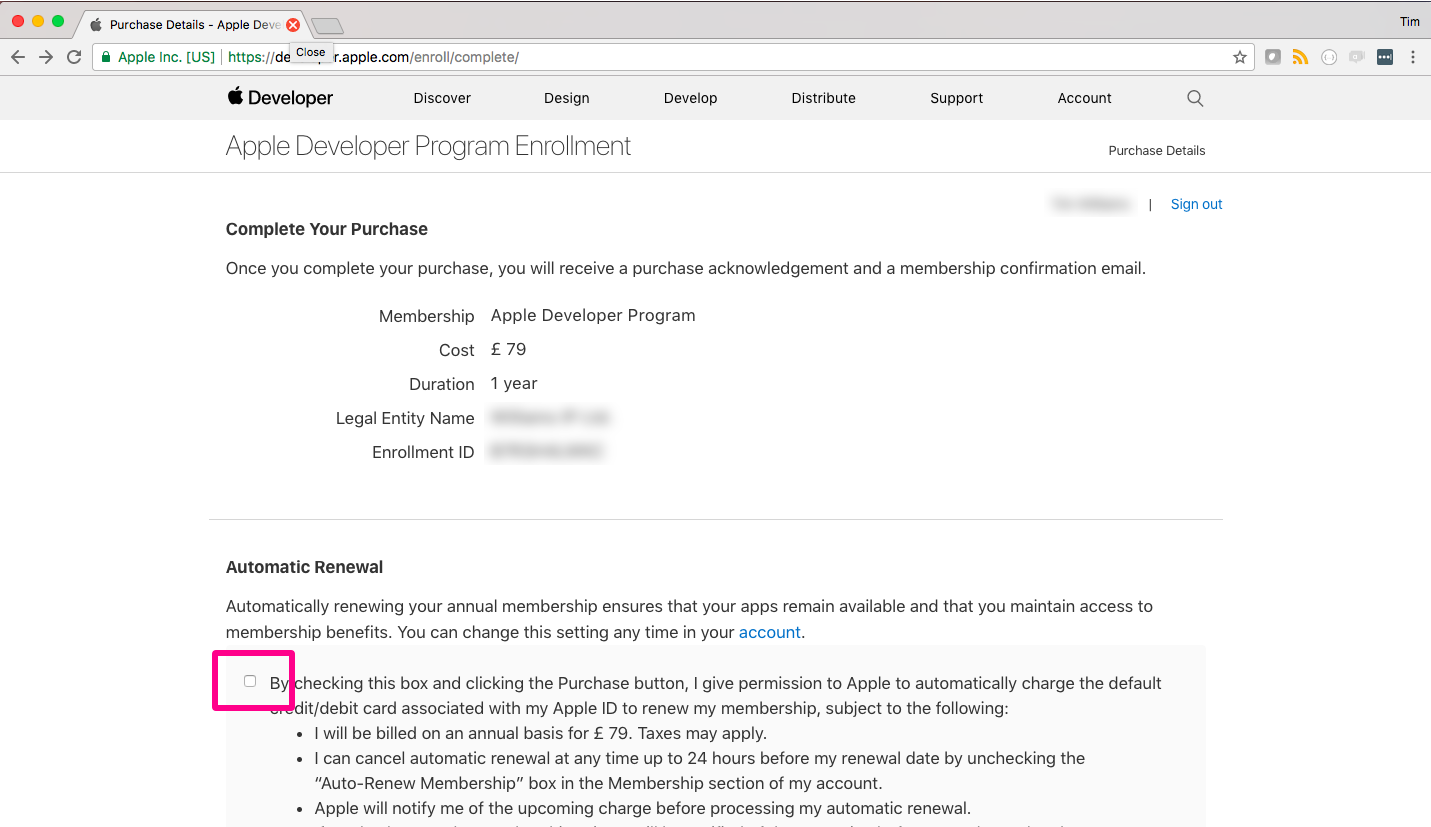Open the Discover menu item

click(442, 98)
